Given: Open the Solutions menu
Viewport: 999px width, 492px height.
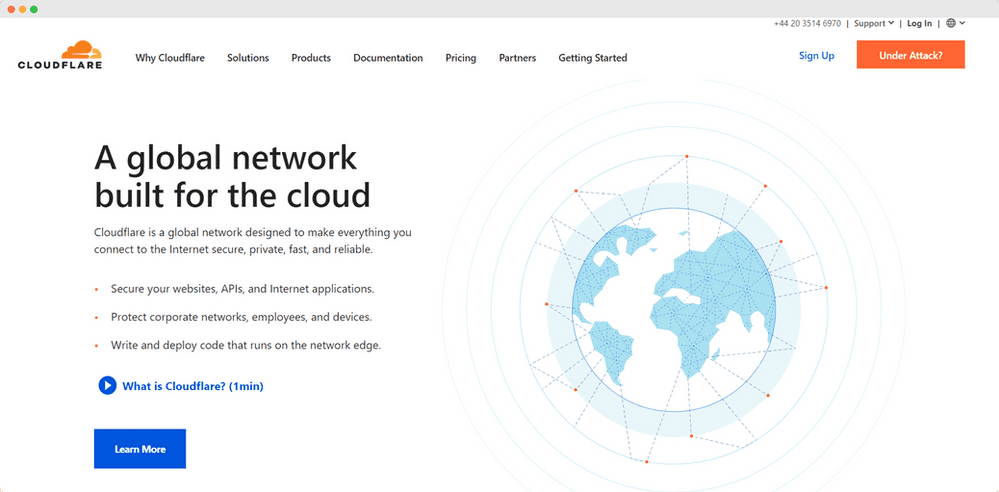Looking at the screenshot, I should pos(248,58).
